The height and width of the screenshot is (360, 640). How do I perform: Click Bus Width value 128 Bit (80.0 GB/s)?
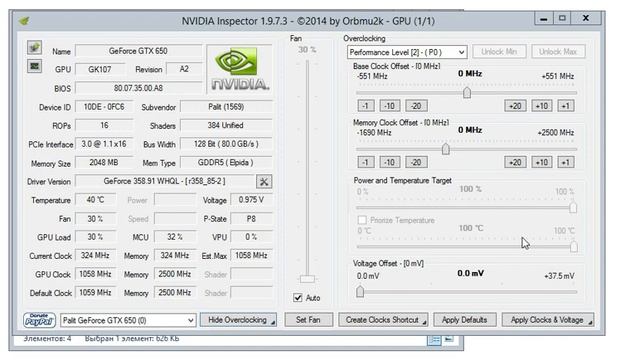(226, 144)
